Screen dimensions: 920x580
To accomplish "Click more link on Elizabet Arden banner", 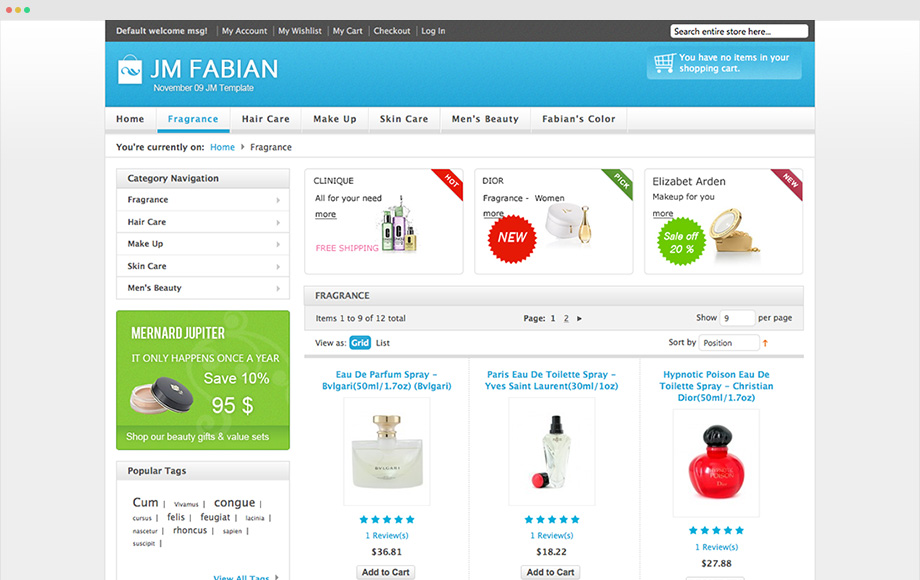I will tap(663, 213).
